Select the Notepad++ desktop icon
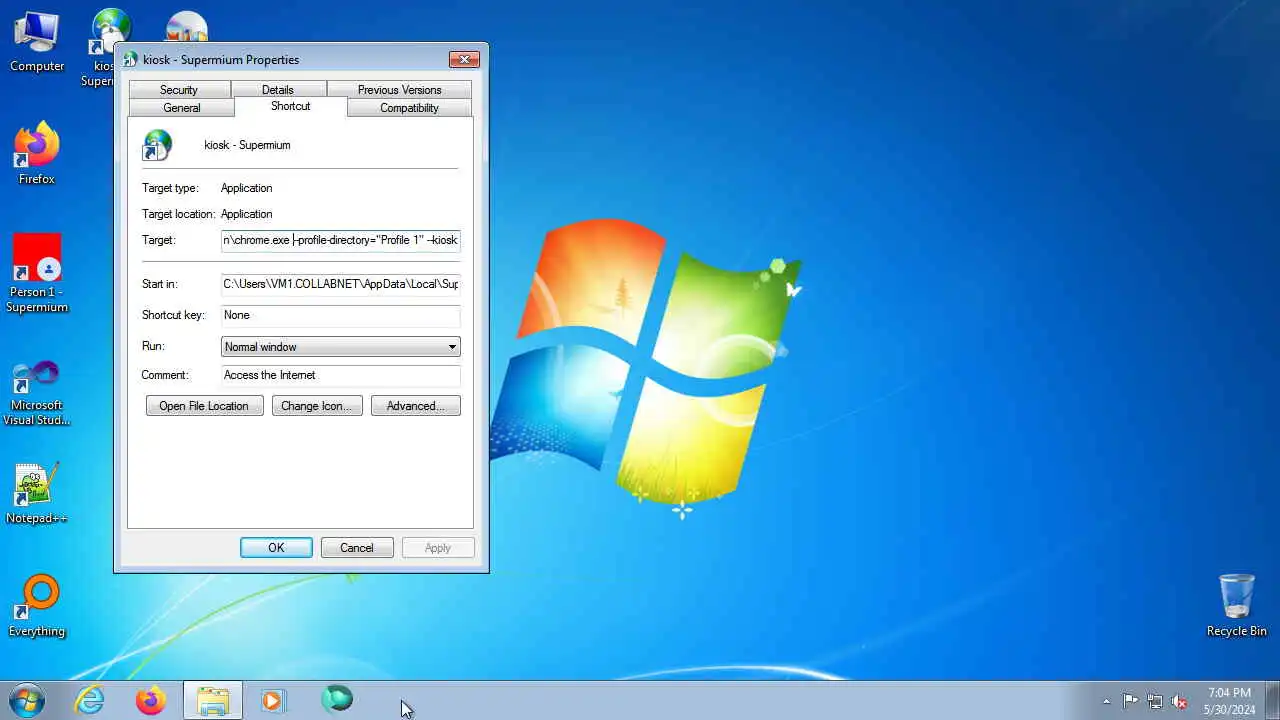This screenshot has height=720, width=1280. (37, 494)
